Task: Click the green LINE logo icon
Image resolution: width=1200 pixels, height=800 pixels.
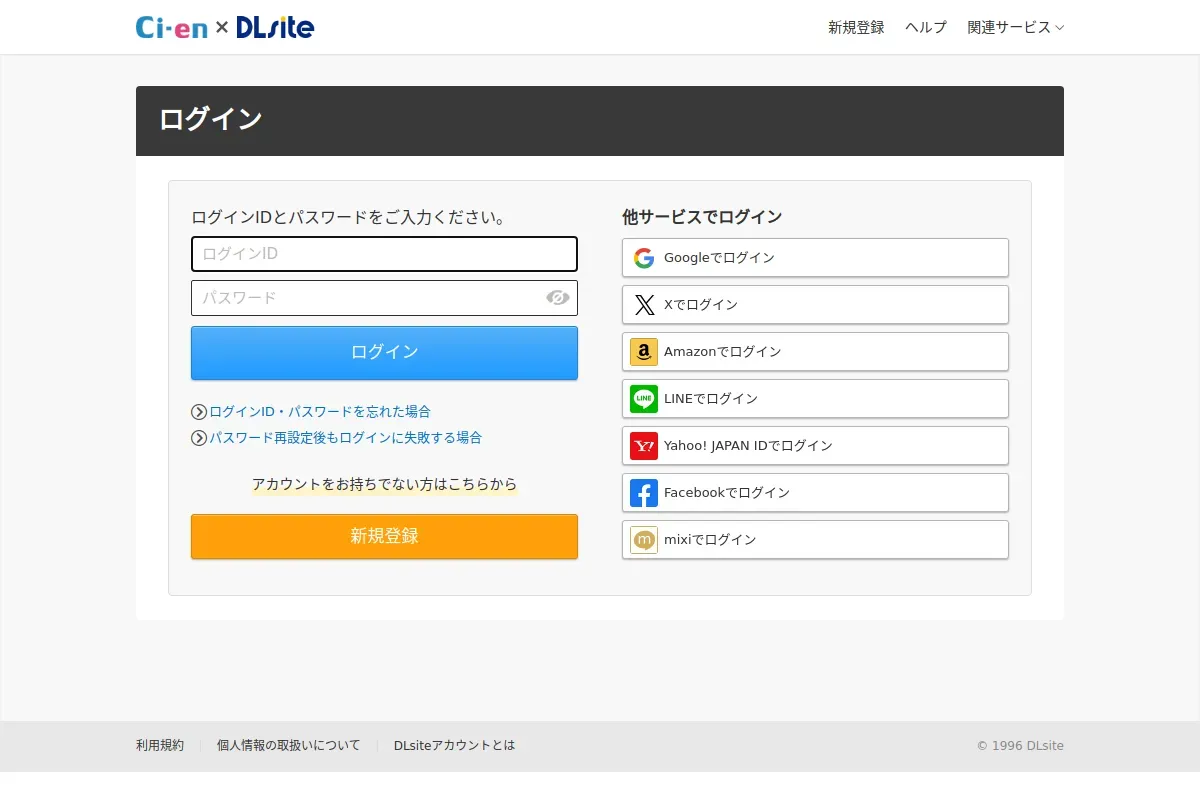Action: click(644, 399)
